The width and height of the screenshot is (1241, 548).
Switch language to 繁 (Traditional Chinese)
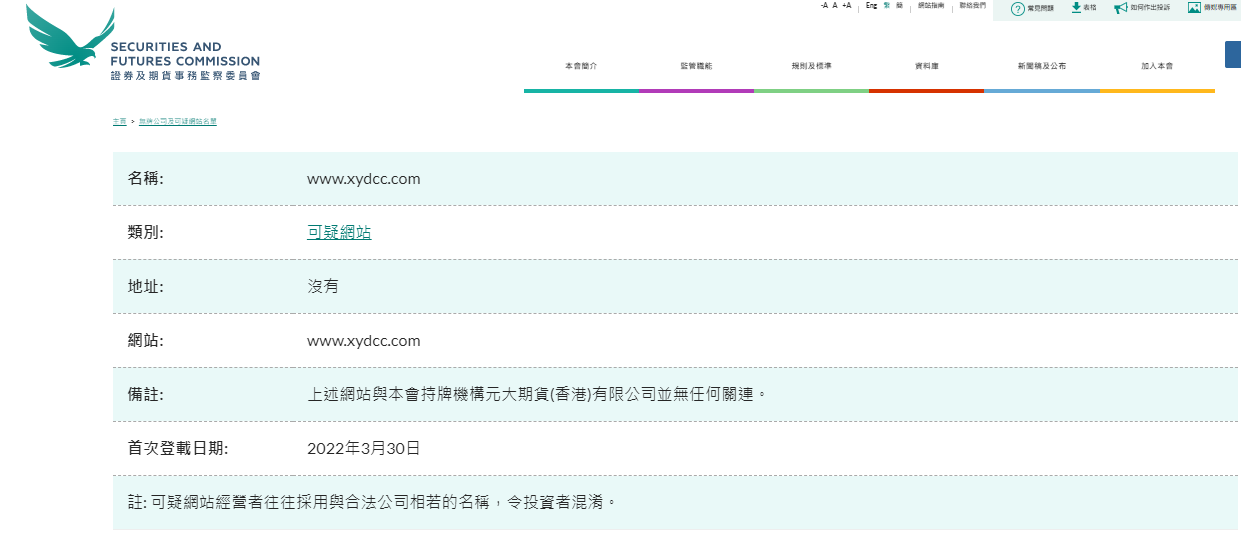point(886,6)
